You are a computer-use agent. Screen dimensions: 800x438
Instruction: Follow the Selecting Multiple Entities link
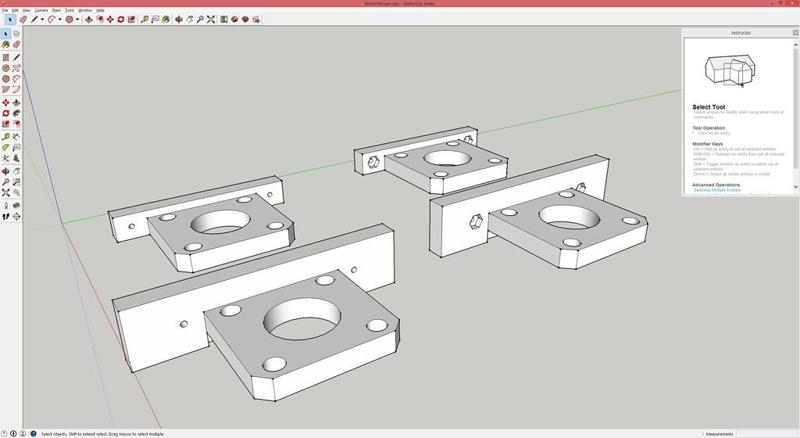(717, 190)
